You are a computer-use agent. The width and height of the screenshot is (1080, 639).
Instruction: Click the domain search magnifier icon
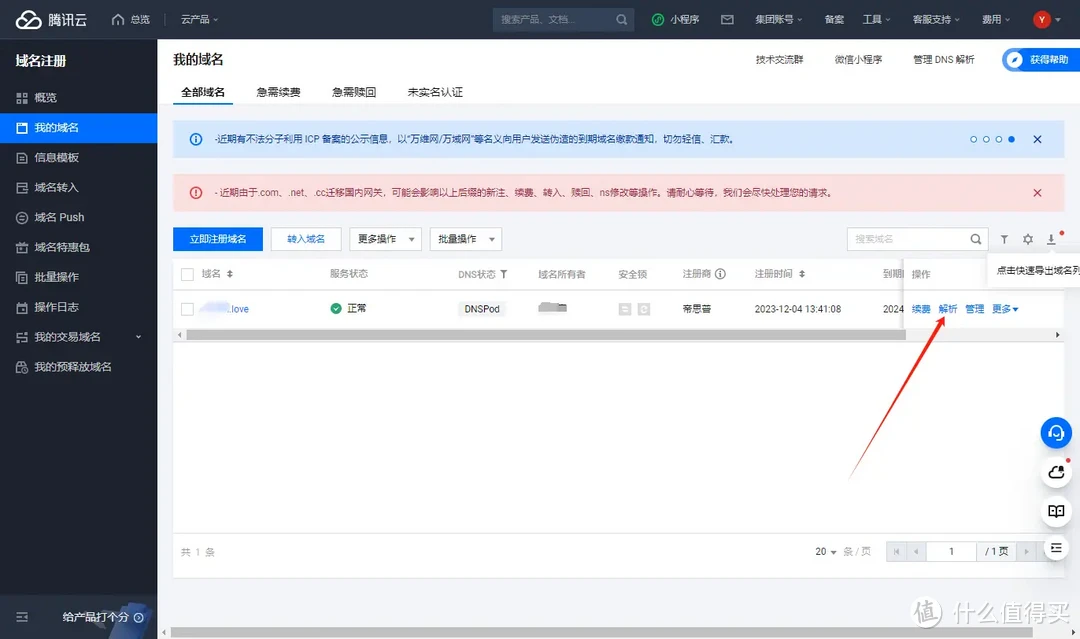click(x=976, y=239)
